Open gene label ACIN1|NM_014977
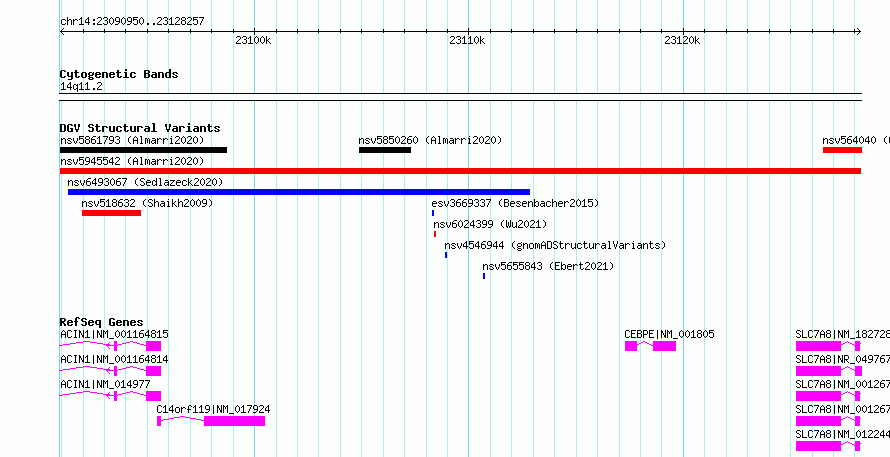The height and width of the screenshot is (457, 890). pos(105,384)
